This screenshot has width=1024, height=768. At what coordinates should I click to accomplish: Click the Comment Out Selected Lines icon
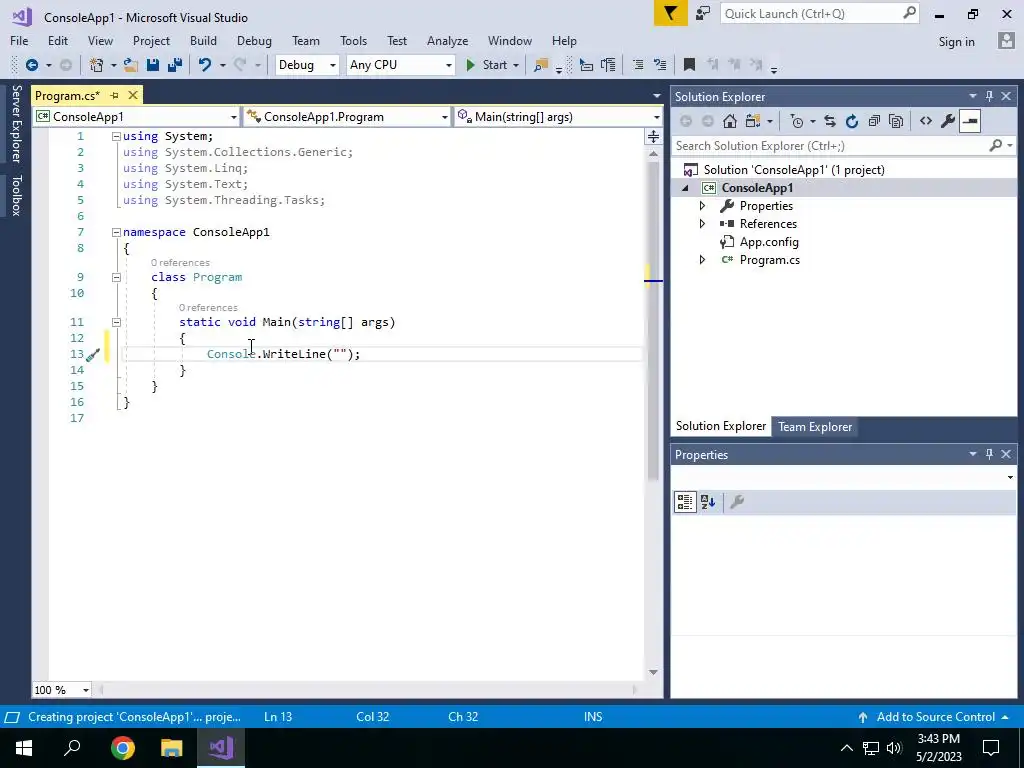click(638, 65)
